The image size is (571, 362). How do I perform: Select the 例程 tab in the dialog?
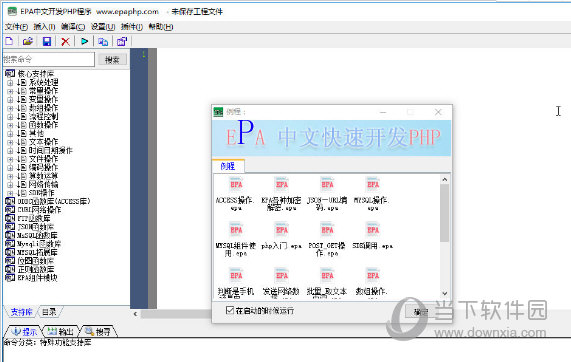228,166
